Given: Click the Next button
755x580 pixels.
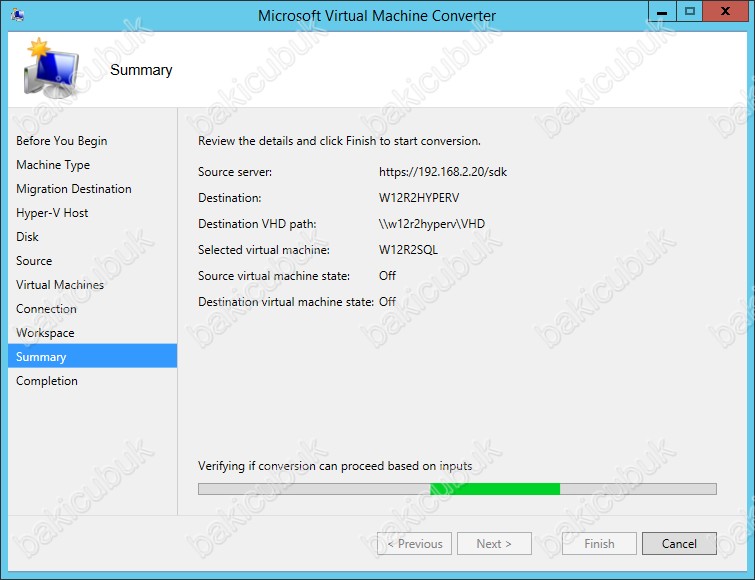Looking at the screenshot, I should click(494, 544).
